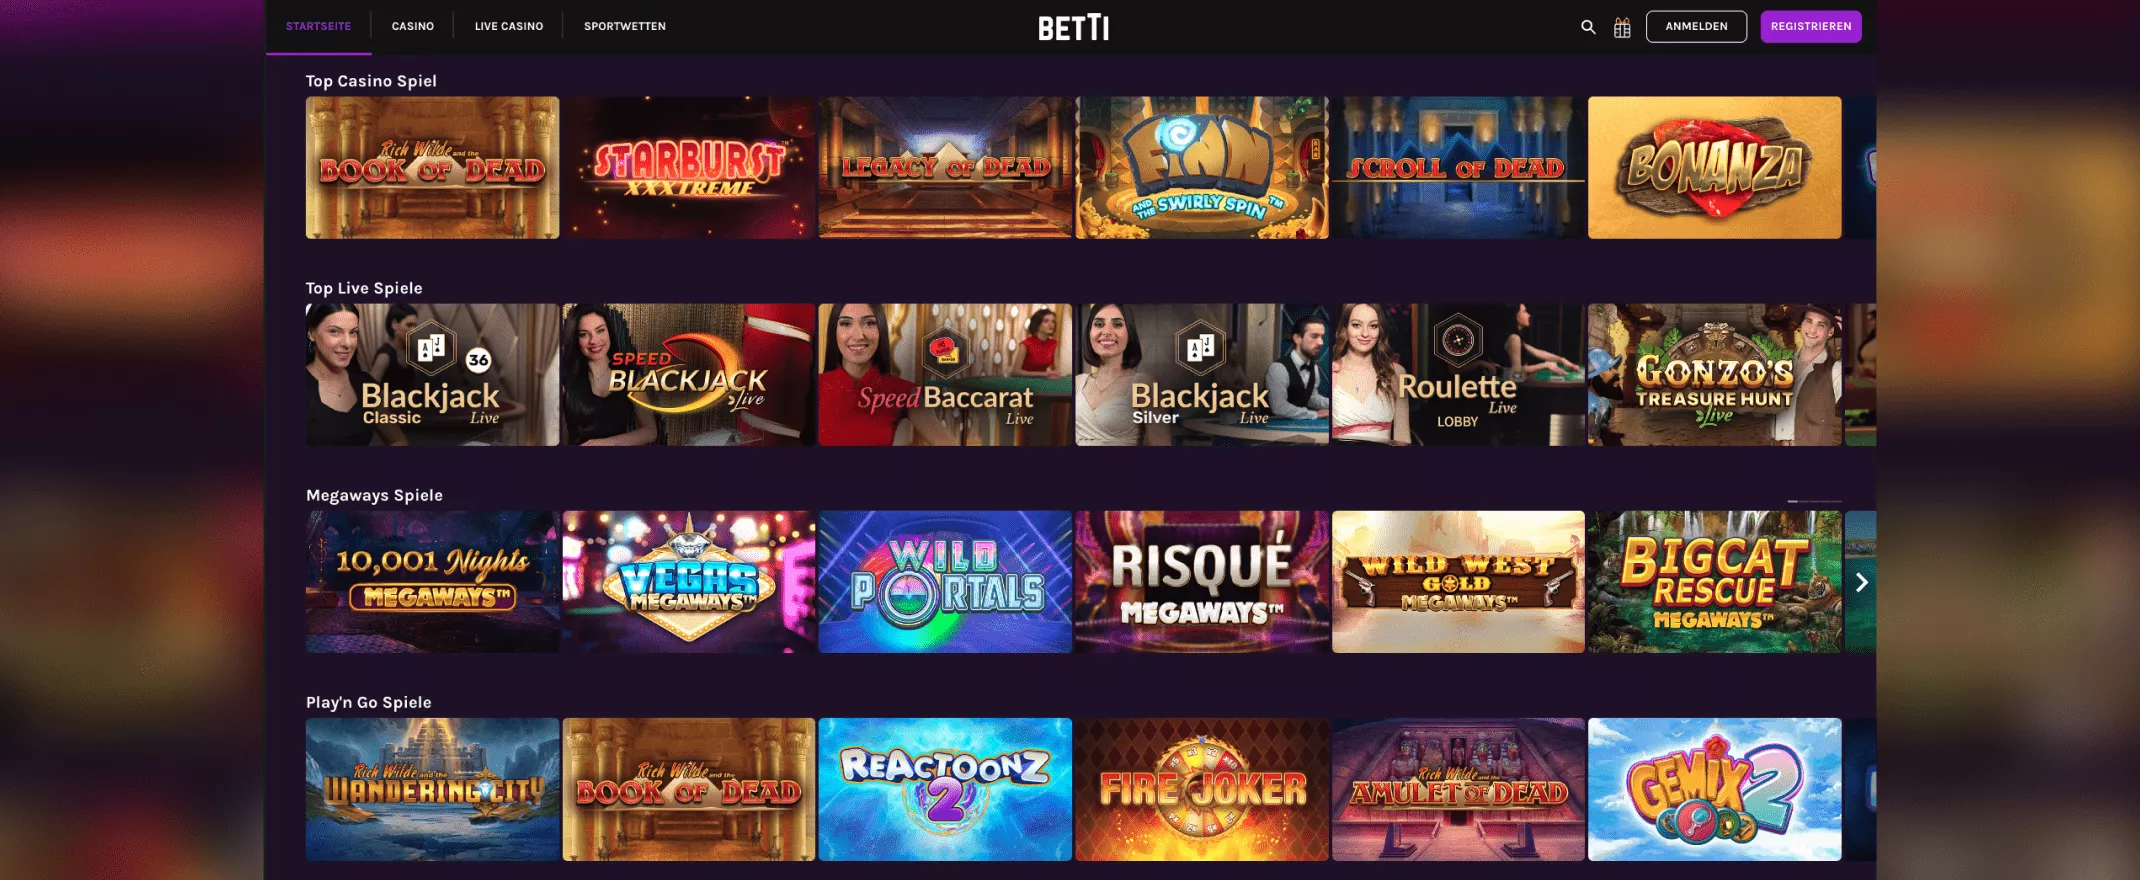Go to the Sportwetten tab
Viewport: 2140px width, 880px height.
click(x=625, y=26)
